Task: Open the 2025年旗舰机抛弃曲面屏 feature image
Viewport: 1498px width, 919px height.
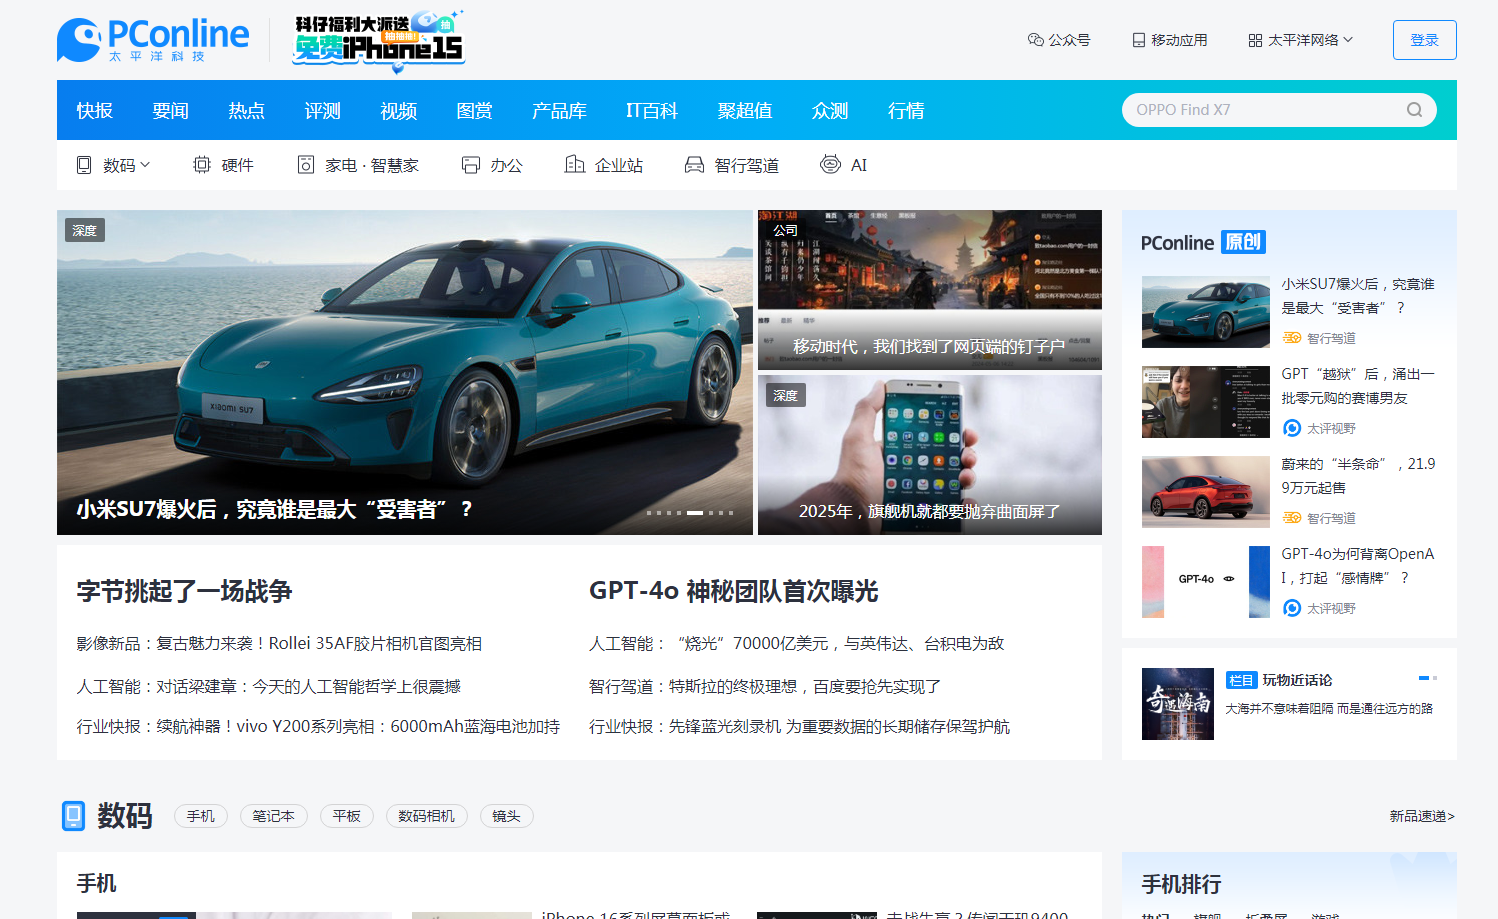Action: [930, 455]
